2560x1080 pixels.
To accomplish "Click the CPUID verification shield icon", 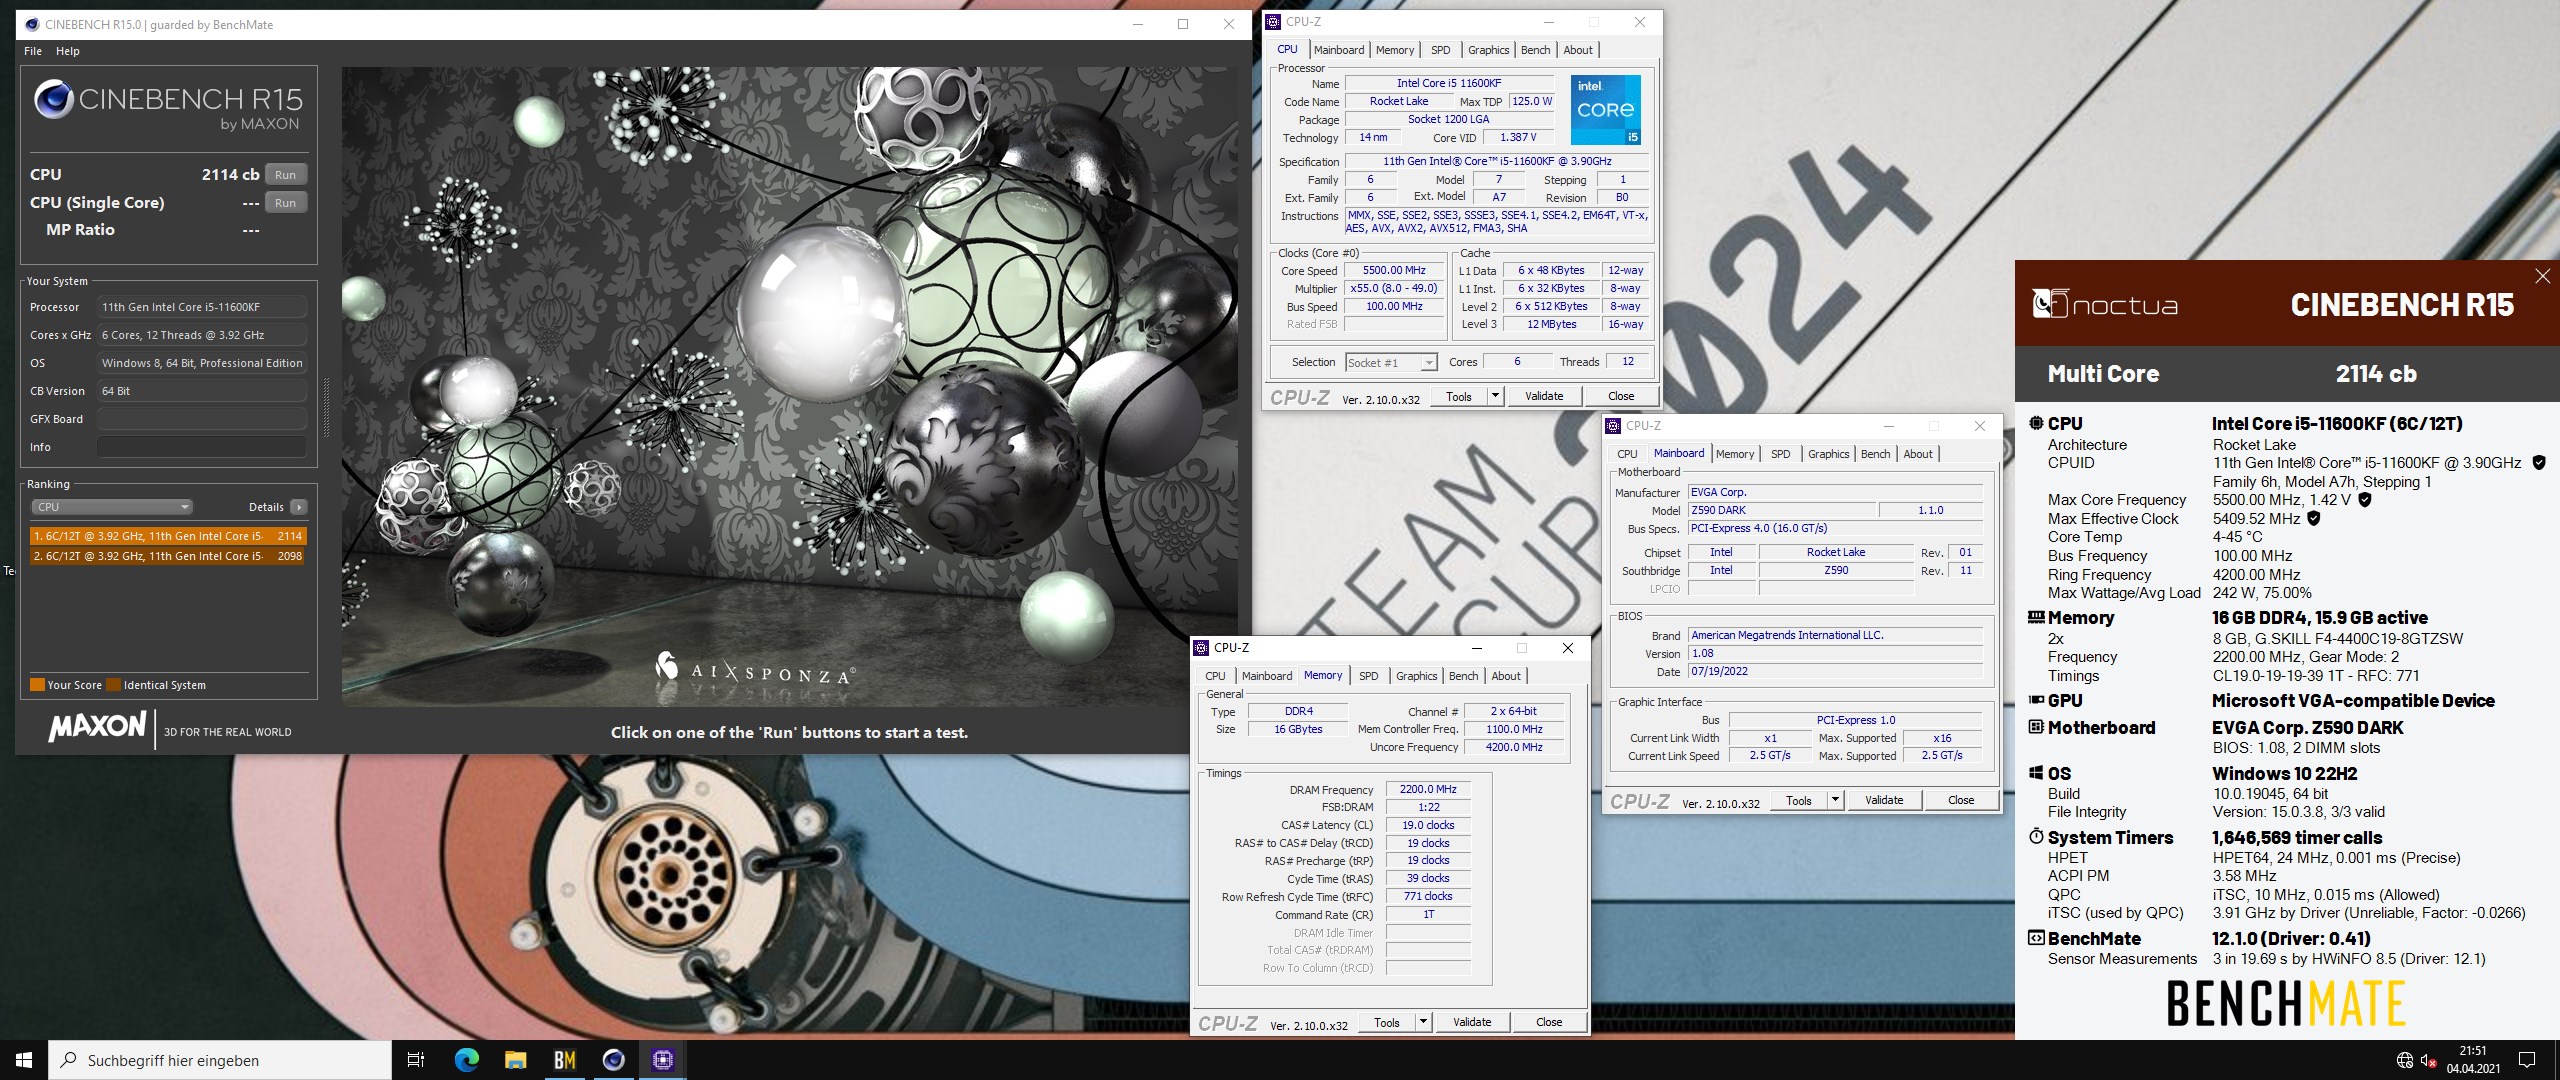I will pyautogui.click(x=2538, y=463).
